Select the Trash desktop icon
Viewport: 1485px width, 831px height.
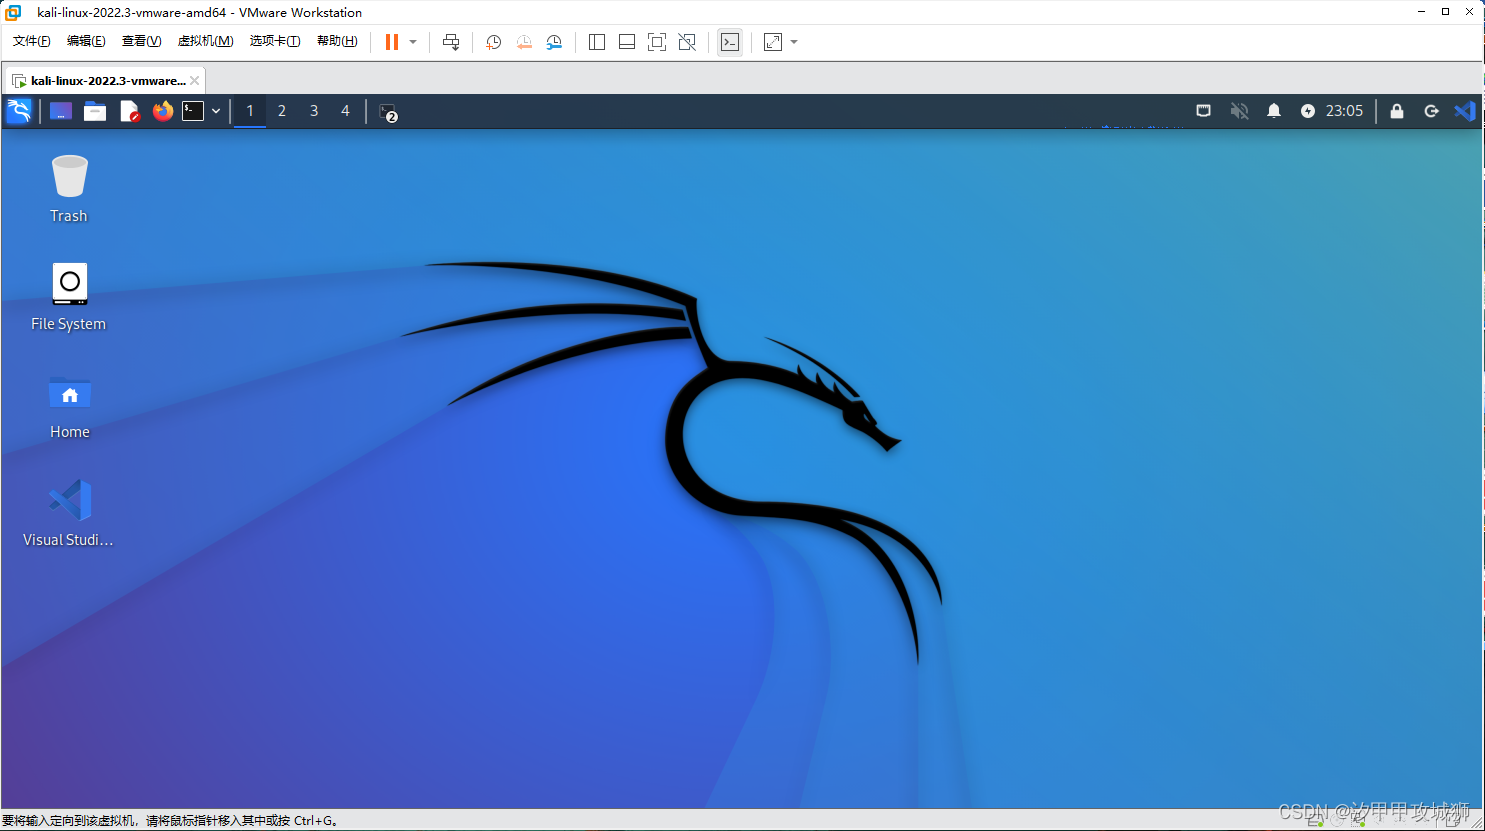(x=69, y=188)
